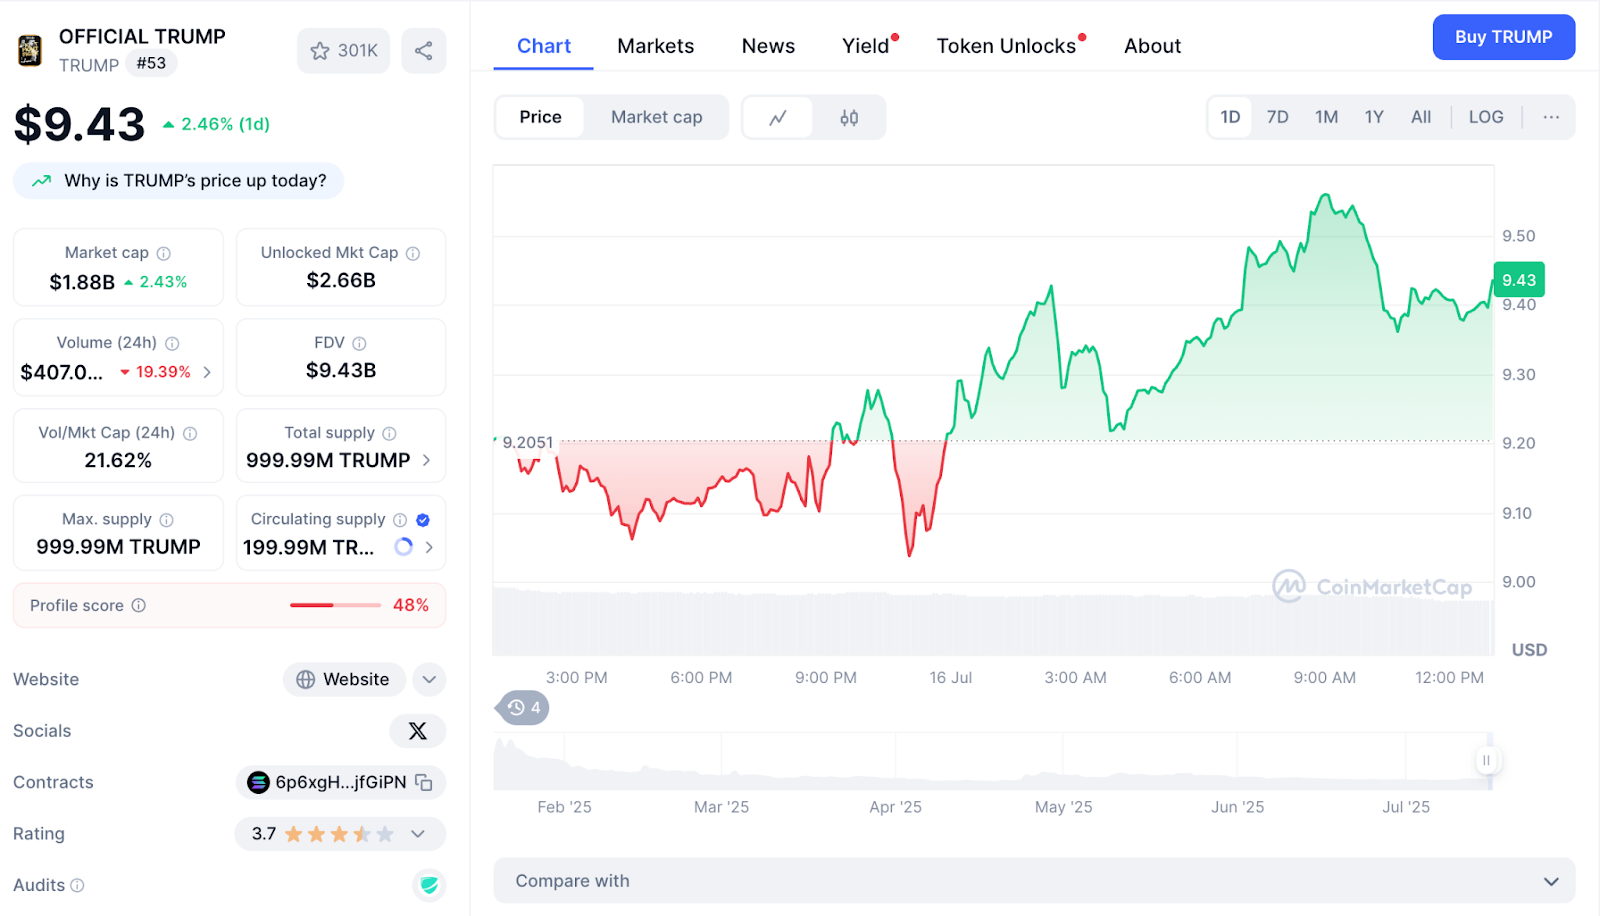Click the verified circulating supply badge
1600x916 pixels.
[423, 520]
